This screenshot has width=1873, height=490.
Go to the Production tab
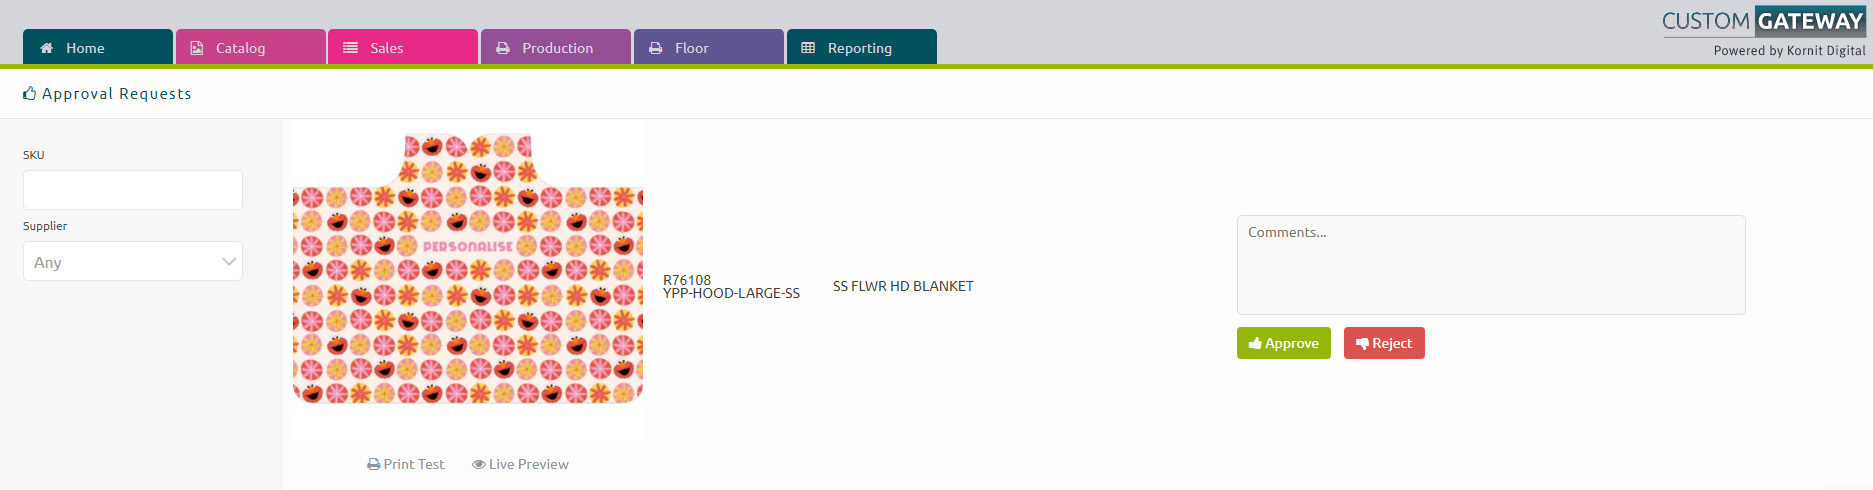pyautogui.click(x=556, y=47)
